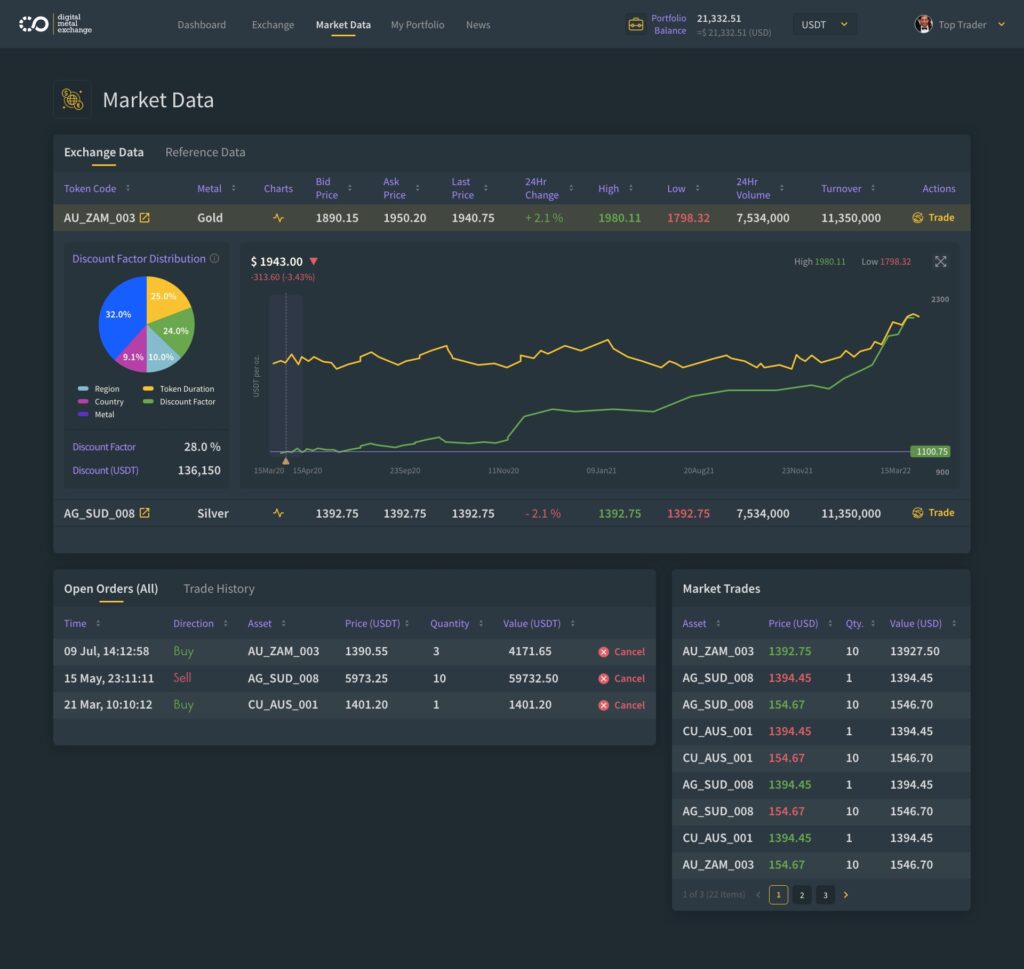Go to My Portfolio page
The image size is (1024, 969).
pyautogui.click(x=417, y=25)
